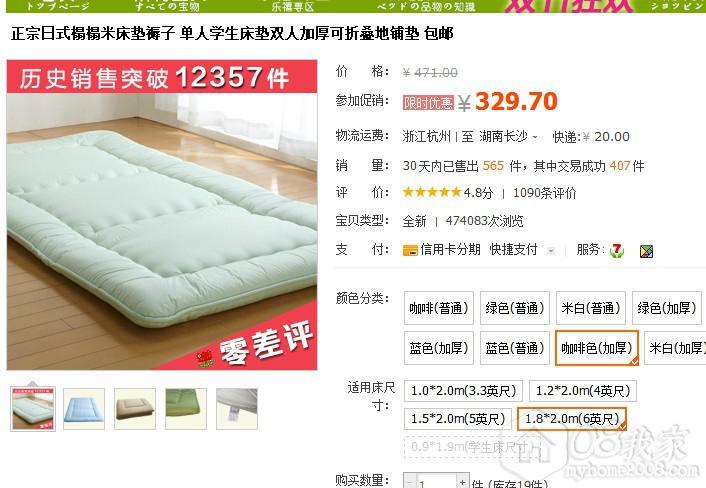
Task: Select the brown mattress thumbnail
Action: click(135, 409)
